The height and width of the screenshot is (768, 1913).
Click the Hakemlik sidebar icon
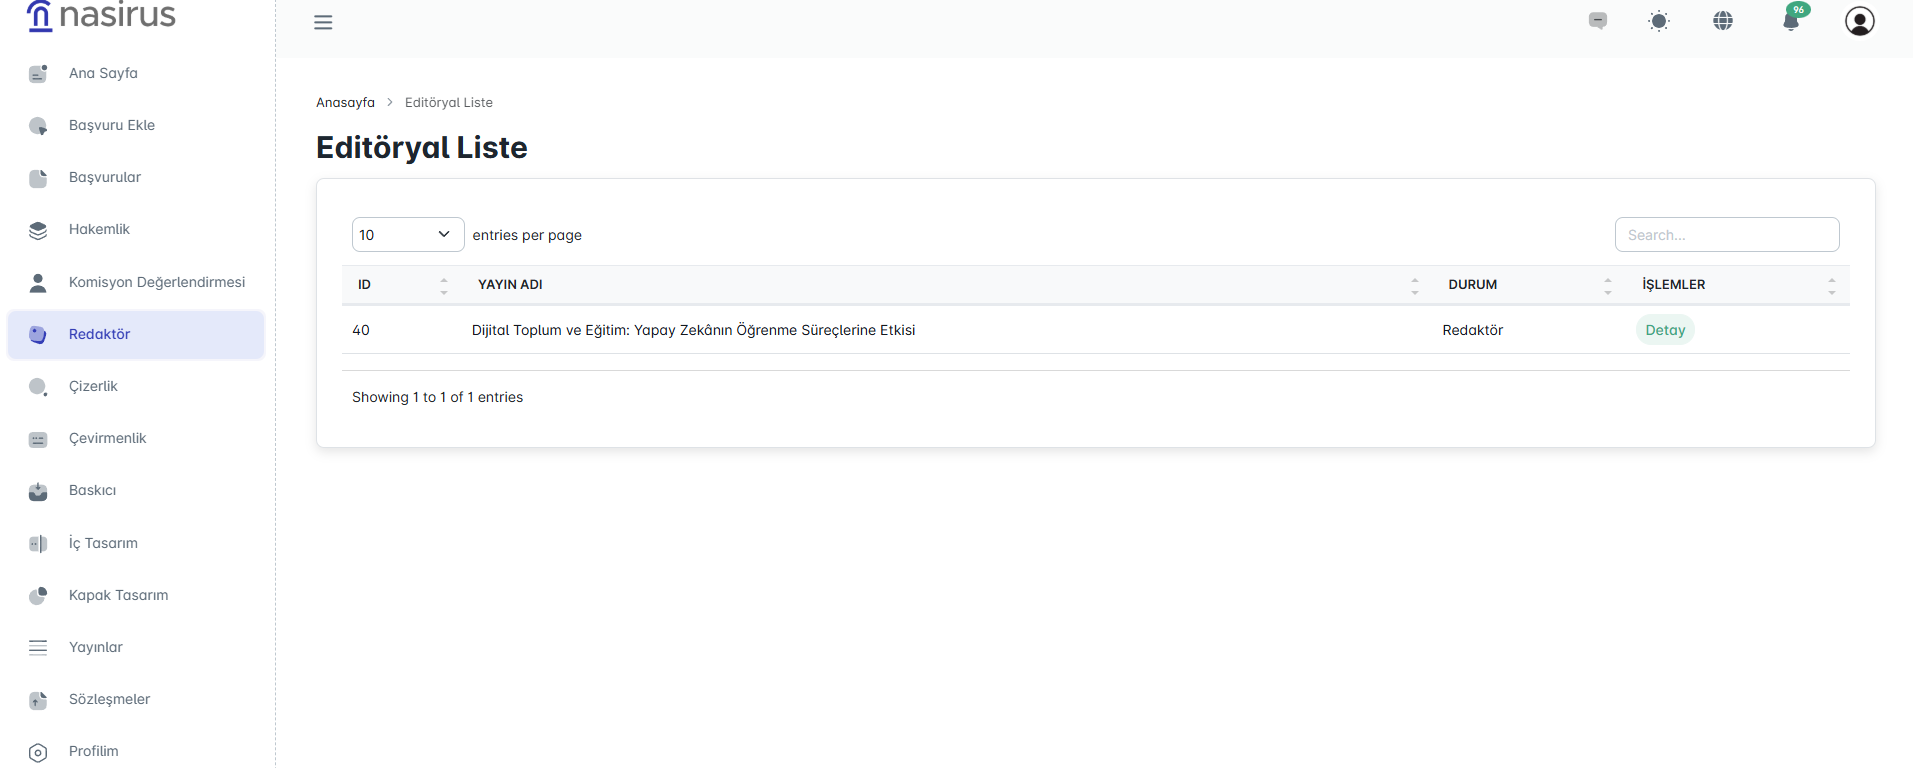(38, 230)
